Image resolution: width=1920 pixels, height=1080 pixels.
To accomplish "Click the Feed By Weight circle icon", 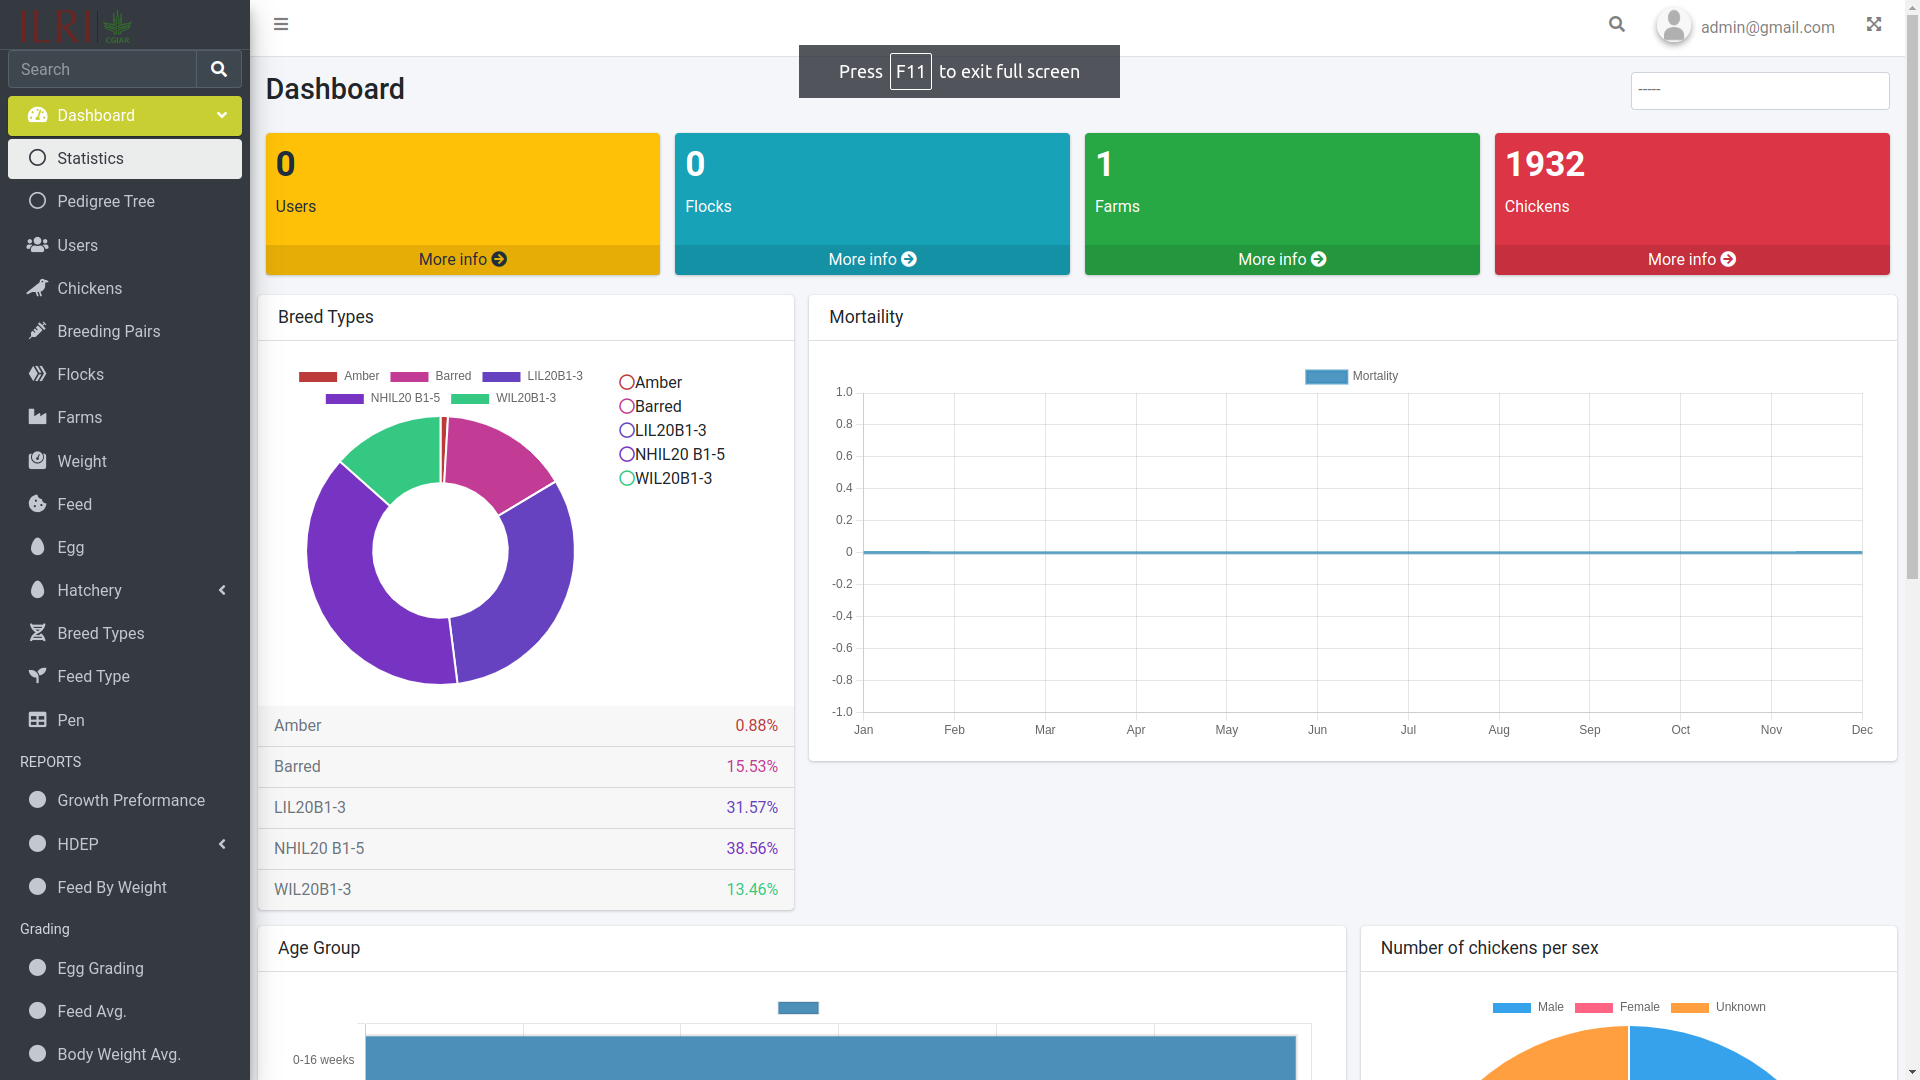I will coord(38,887).
